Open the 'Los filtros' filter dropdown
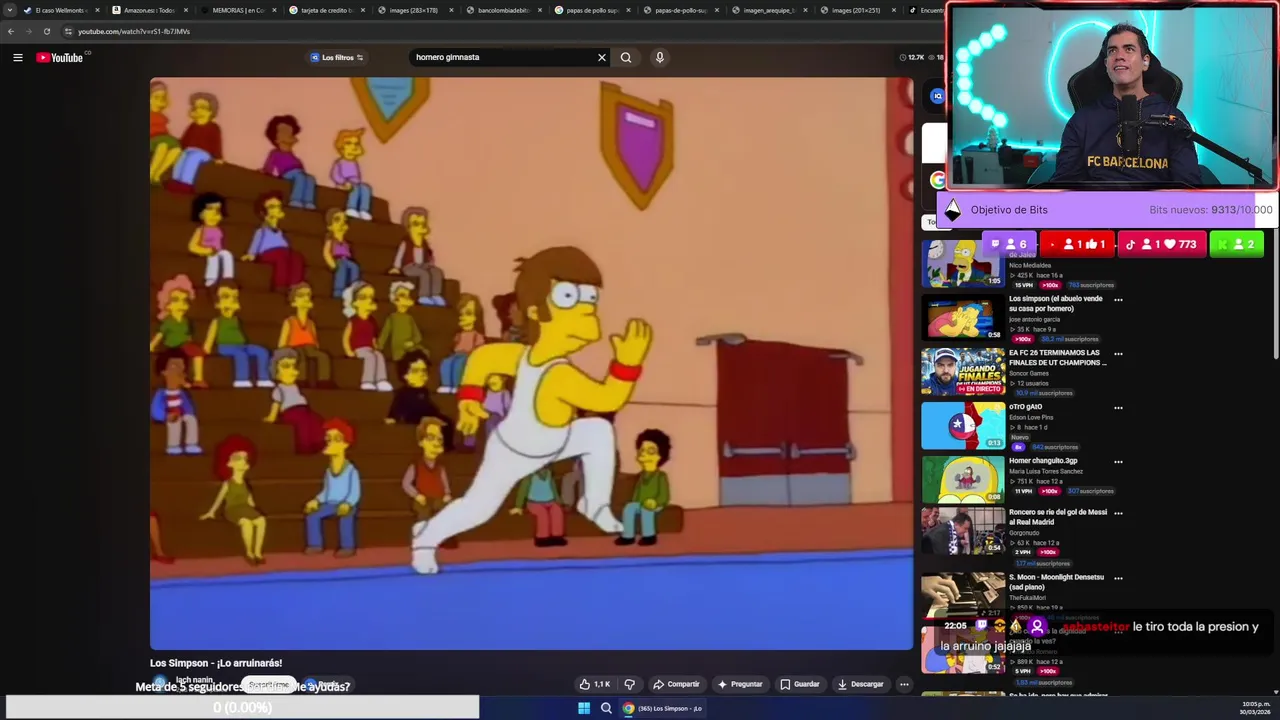1280x720 pixels. (337, 57)
